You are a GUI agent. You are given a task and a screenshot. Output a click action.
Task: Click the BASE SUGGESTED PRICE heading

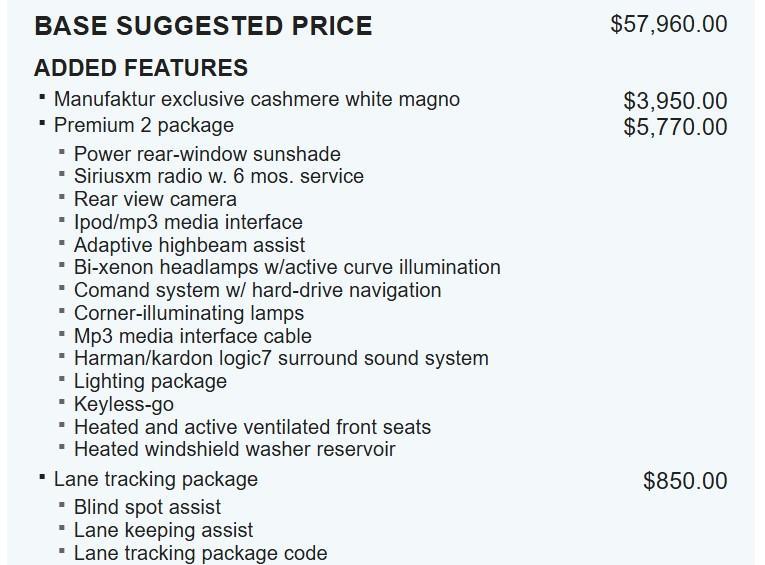[x=203, y=26]
